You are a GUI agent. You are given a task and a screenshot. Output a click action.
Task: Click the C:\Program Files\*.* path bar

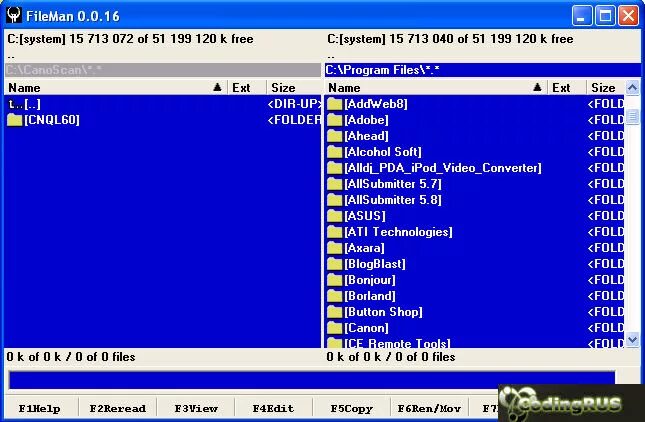coord(483,70)
